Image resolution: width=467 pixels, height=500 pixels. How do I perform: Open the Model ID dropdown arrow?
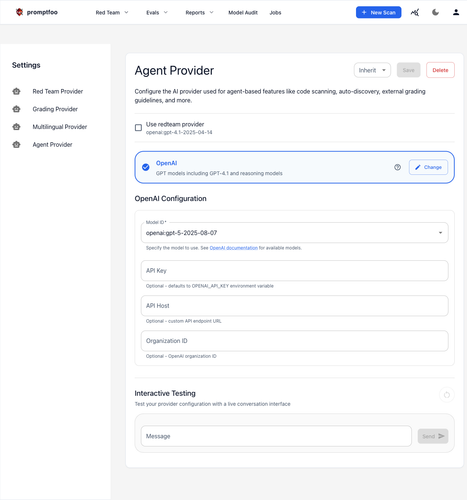tap(440, 233)
